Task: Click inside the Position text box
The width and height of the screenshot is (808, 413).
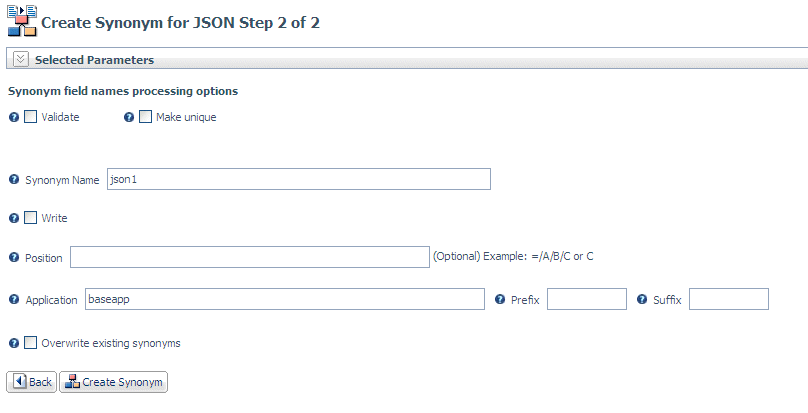Action: coord(250,257)
